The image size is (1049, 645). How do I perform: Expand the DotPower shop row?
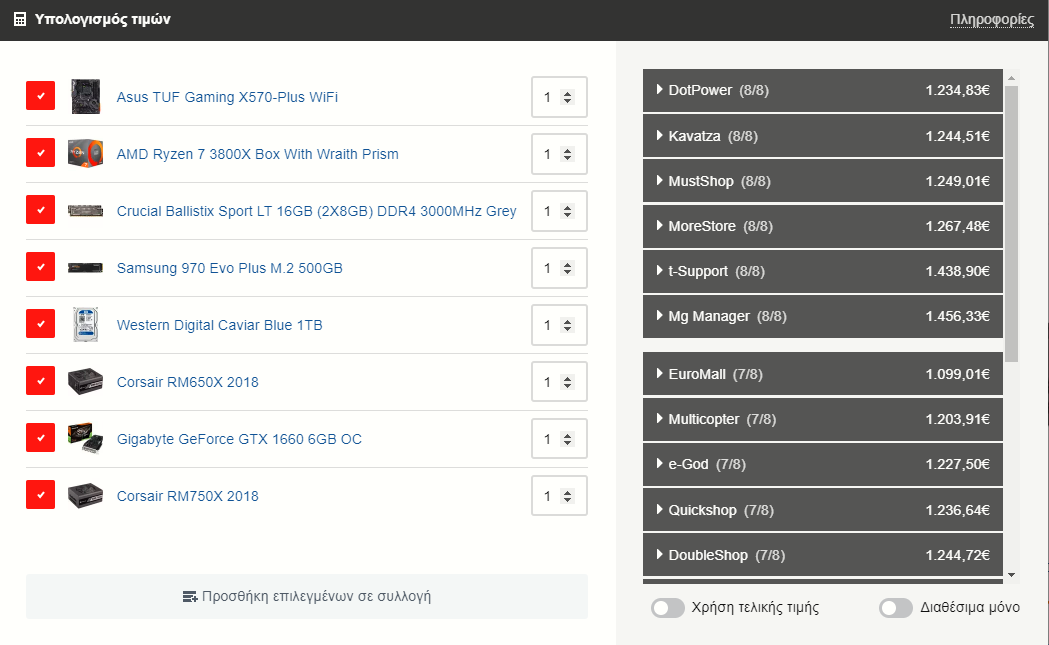[823, 90]
